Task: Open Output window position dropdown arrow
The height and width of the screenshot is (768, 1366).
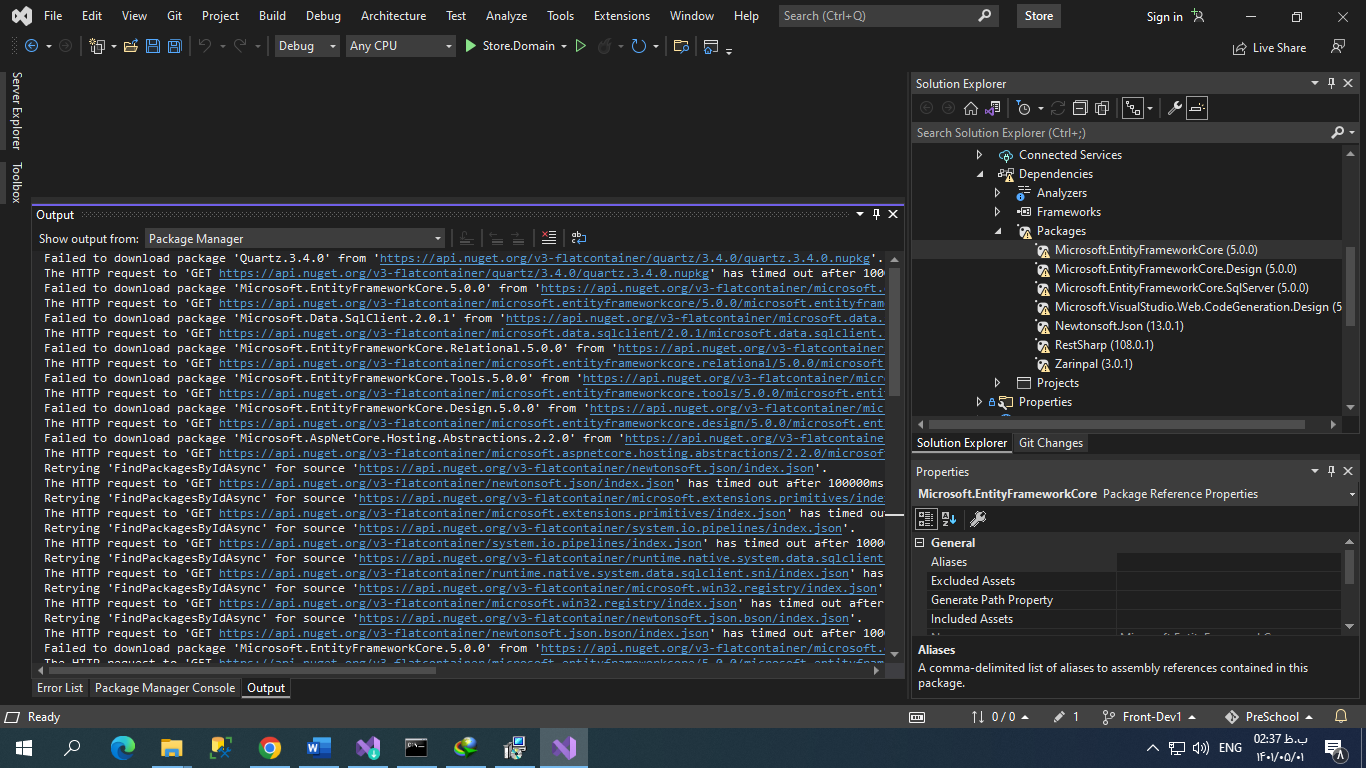Action: pos(860,214)
